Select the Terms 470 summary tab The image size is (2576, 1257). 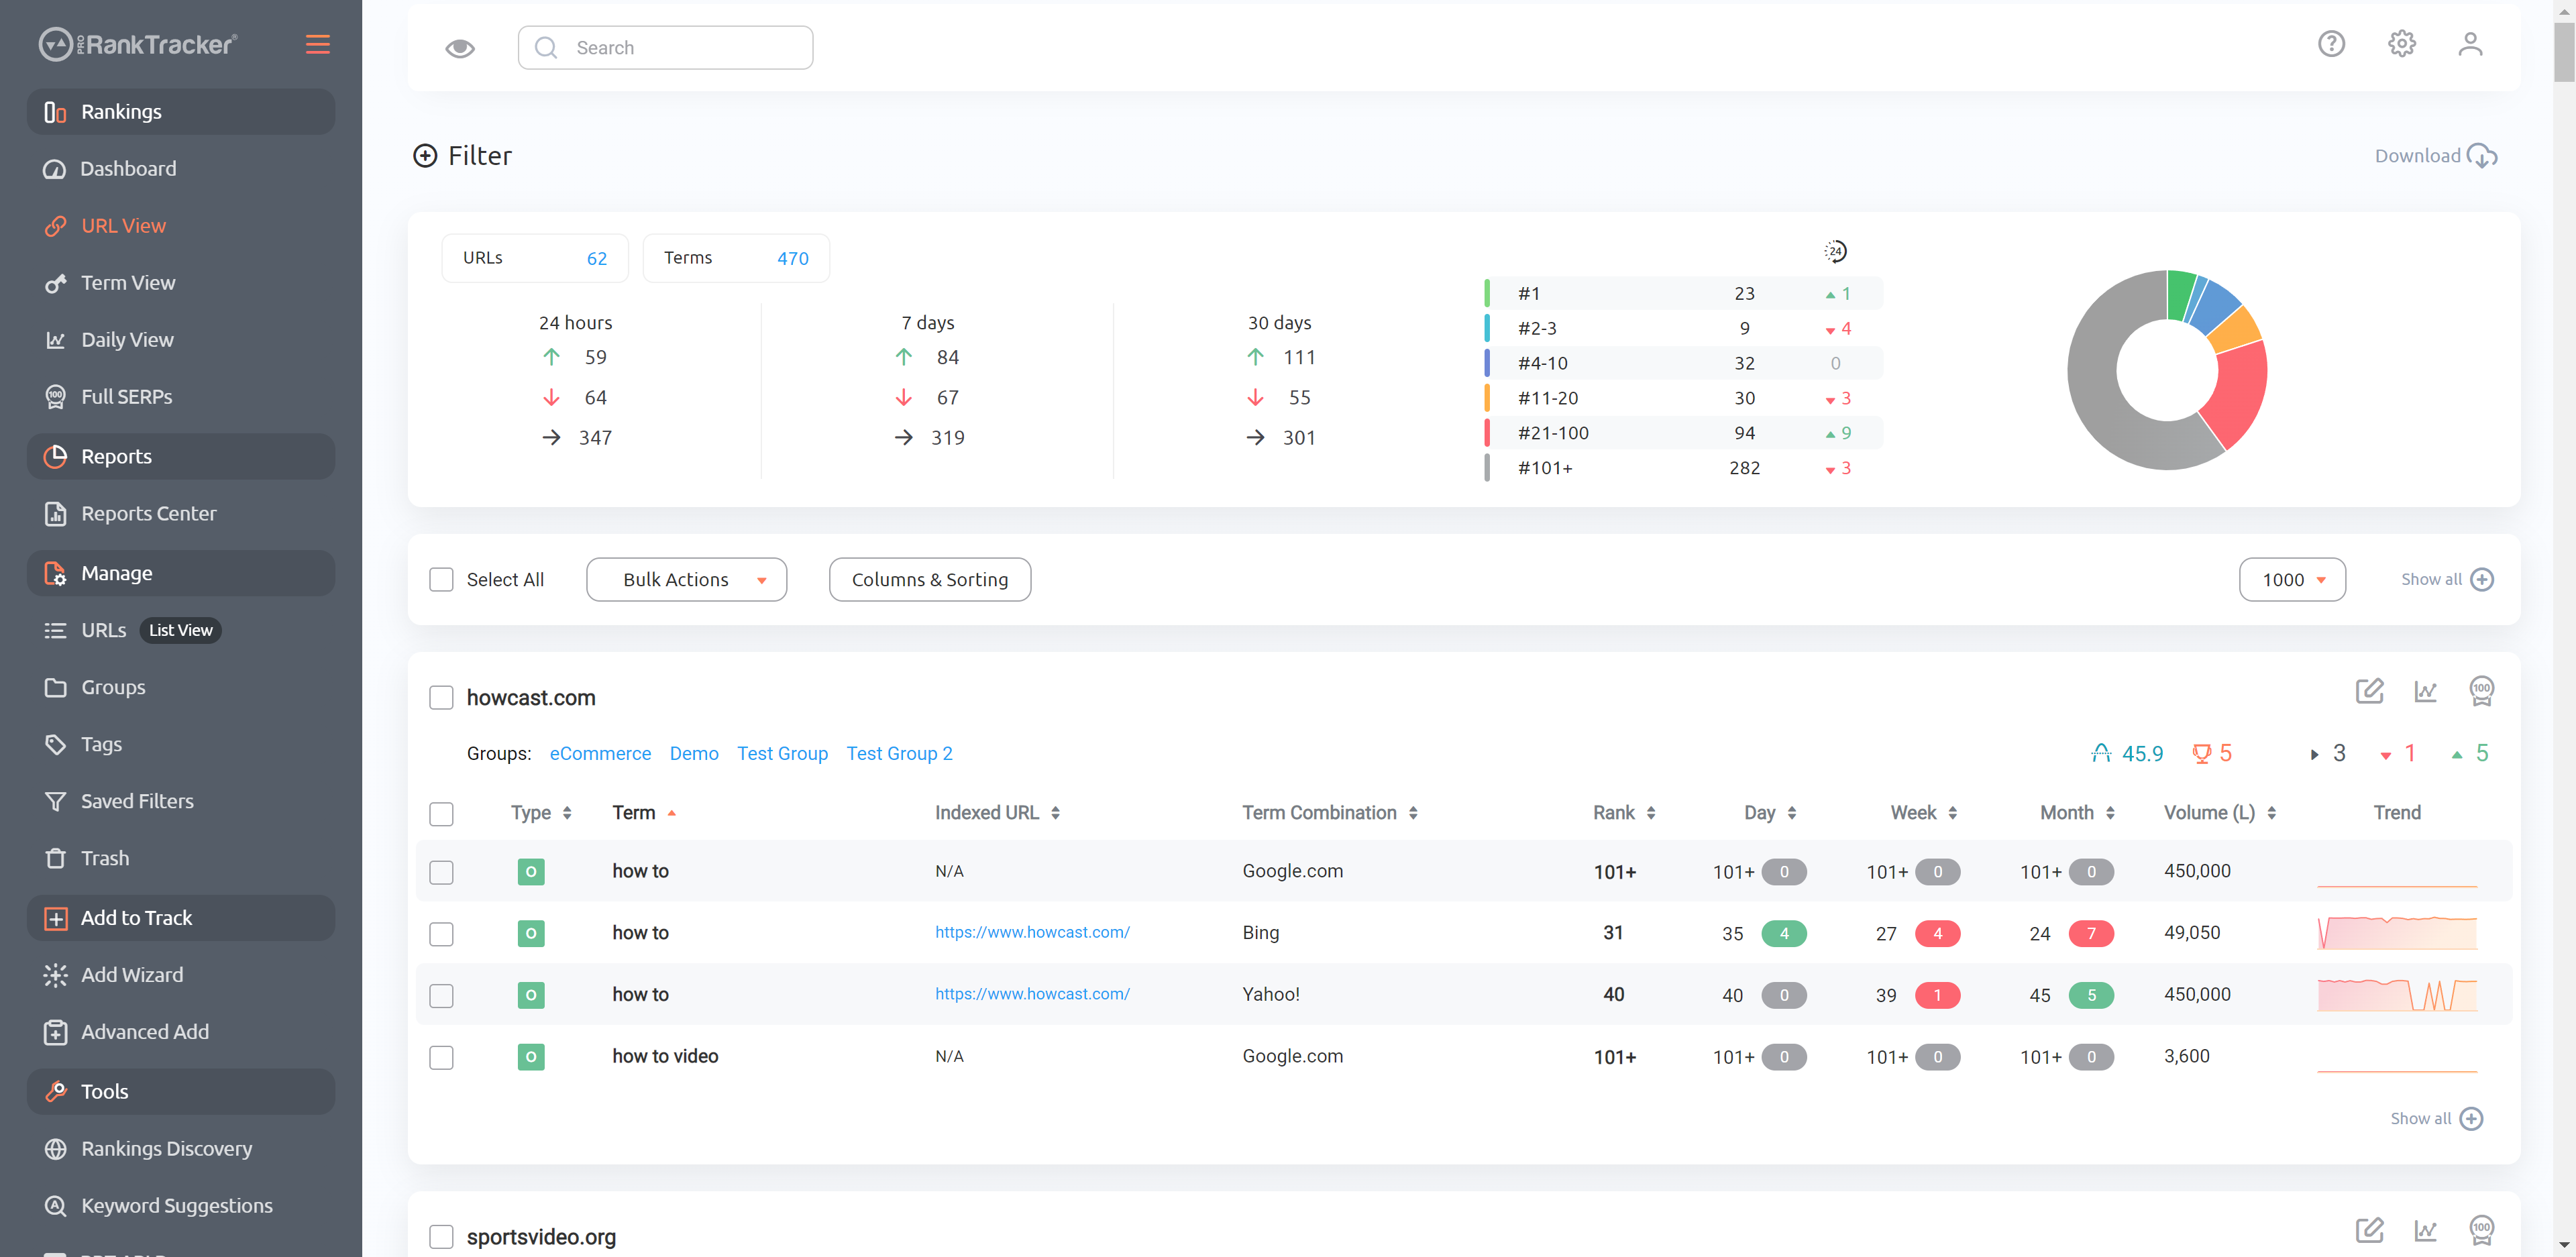click(736, 258)
